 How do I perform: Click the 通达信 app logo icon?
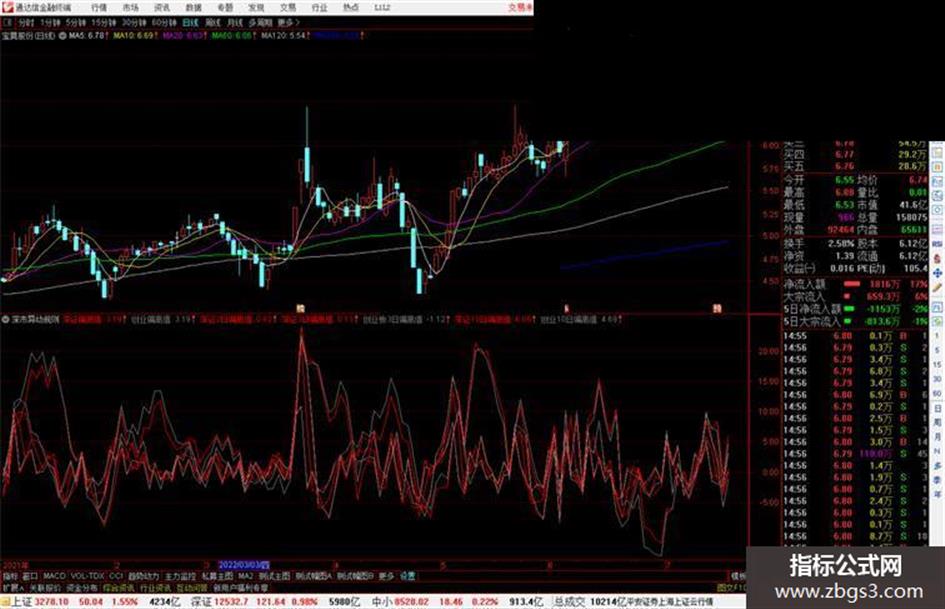pyautogui.click(x=7, y=7)
